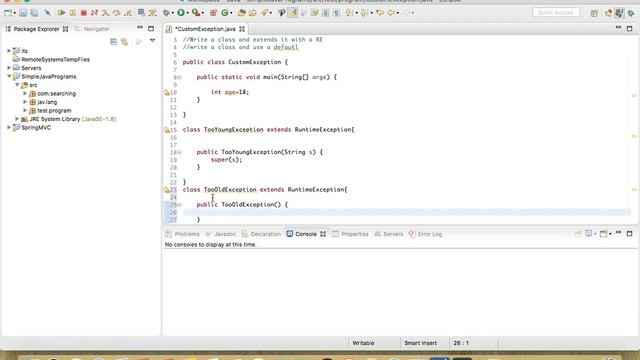This screenshot has width=640, height=360.
Task: Click Writable status bar entry
Action: (x=363, y=343)
